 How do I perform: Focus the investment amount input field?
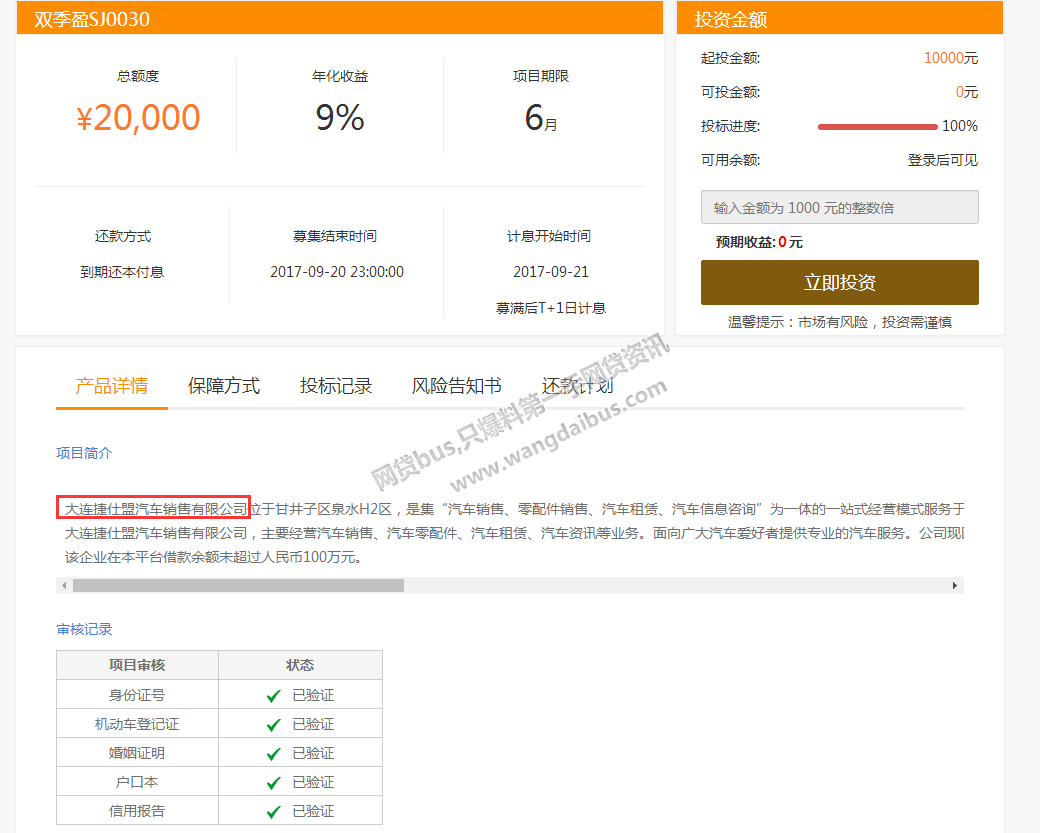pyautogui.click(x=840, y=208)
